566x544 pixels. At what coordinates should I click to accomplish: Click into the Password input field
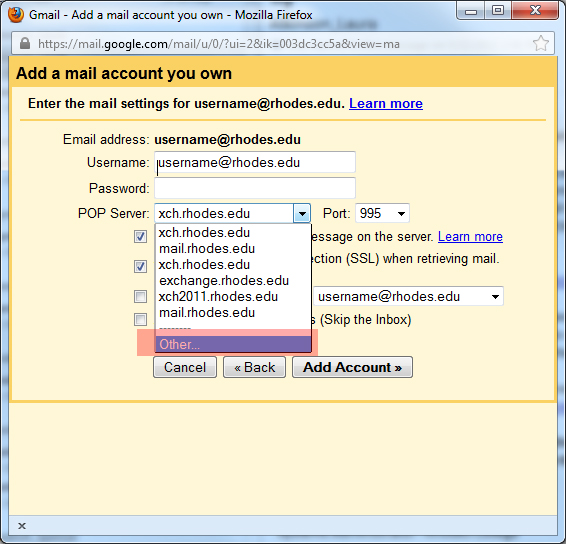click(x=255, y=188)
